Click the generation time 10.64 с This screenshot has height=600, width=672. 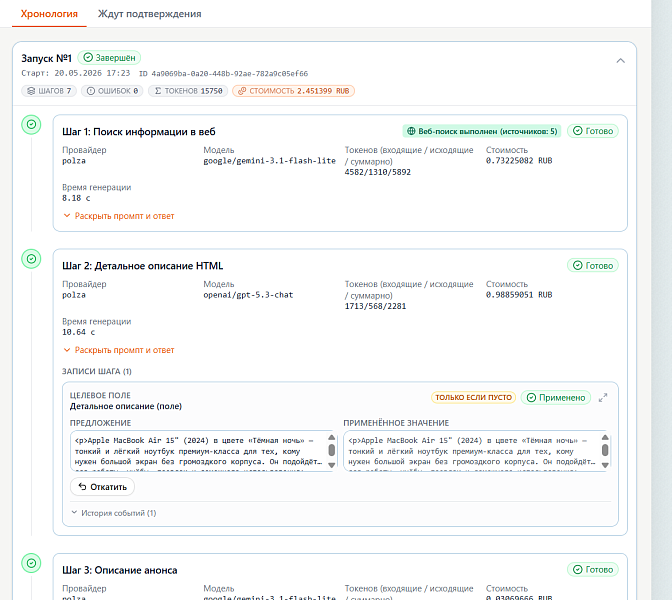pos(78,332)
